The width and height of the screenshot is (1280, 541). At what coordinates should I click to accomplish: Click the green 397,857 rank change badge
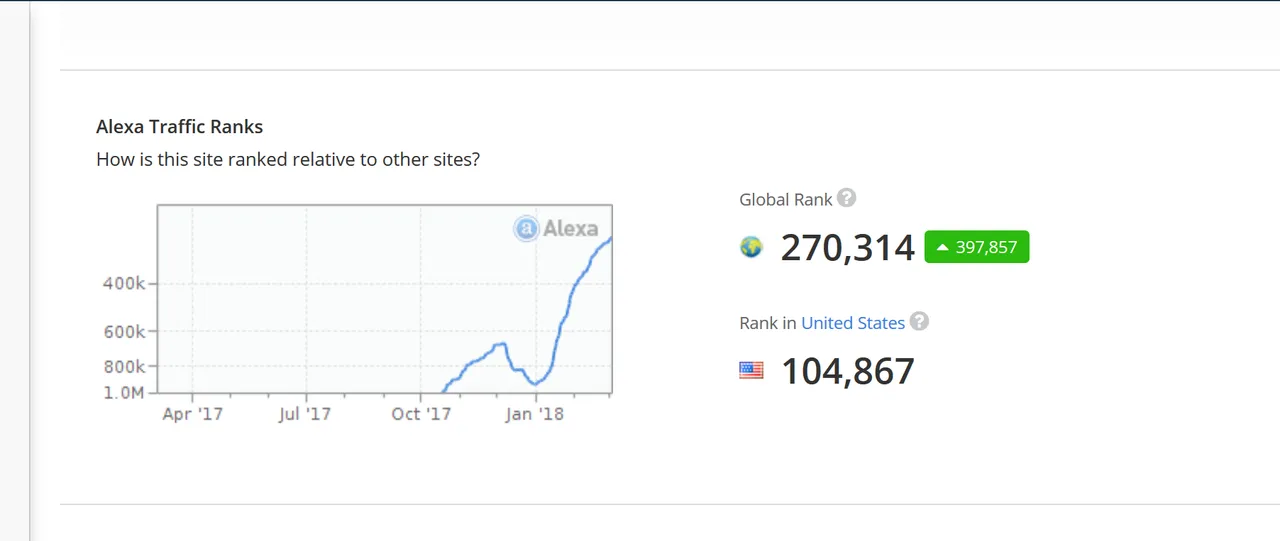click(976, 247)
